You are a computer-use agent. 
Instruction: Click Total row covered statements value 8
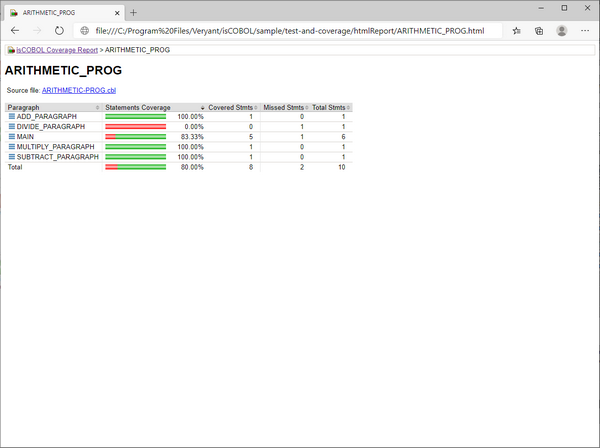point(251,167)
